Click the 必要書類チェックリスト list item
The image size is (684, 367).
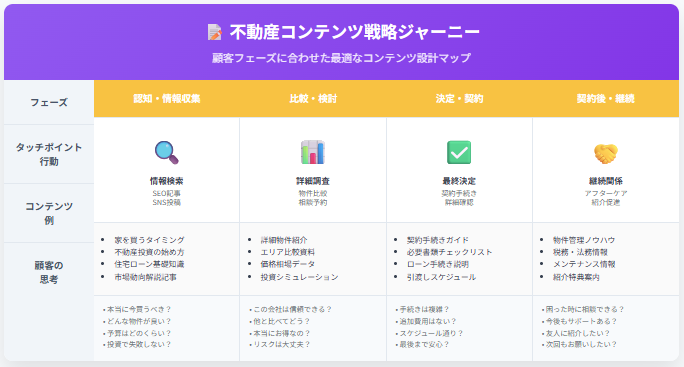coord(449,252)
